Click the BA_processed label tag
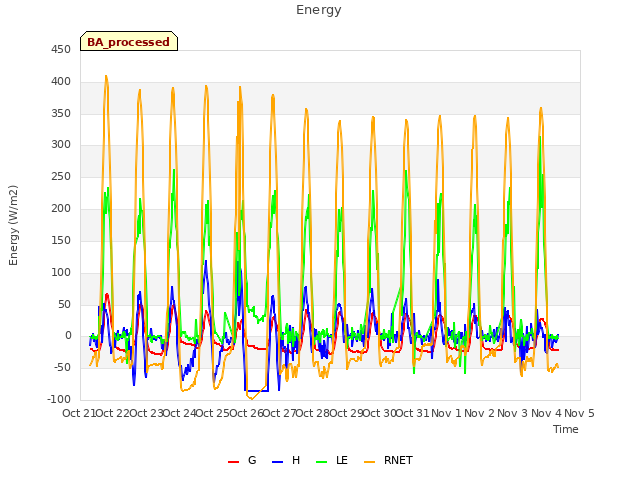This screenshot has width=640, height=480. click(x=129, y=41)
